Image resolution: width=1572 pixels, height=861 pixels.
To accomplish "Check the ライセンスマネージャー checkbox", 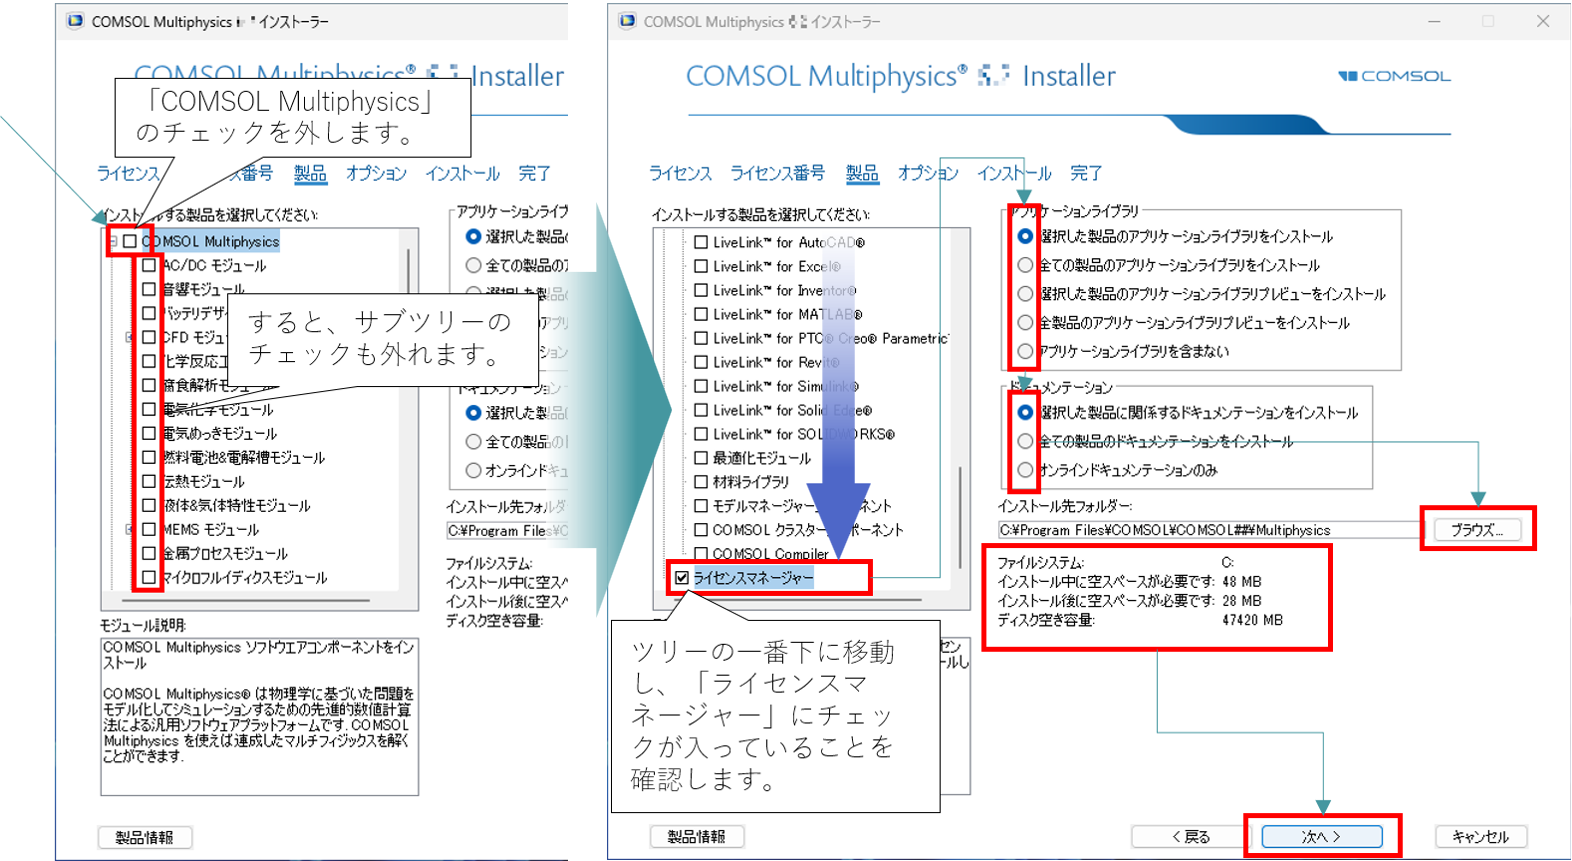I will click(x=682, y=578).
